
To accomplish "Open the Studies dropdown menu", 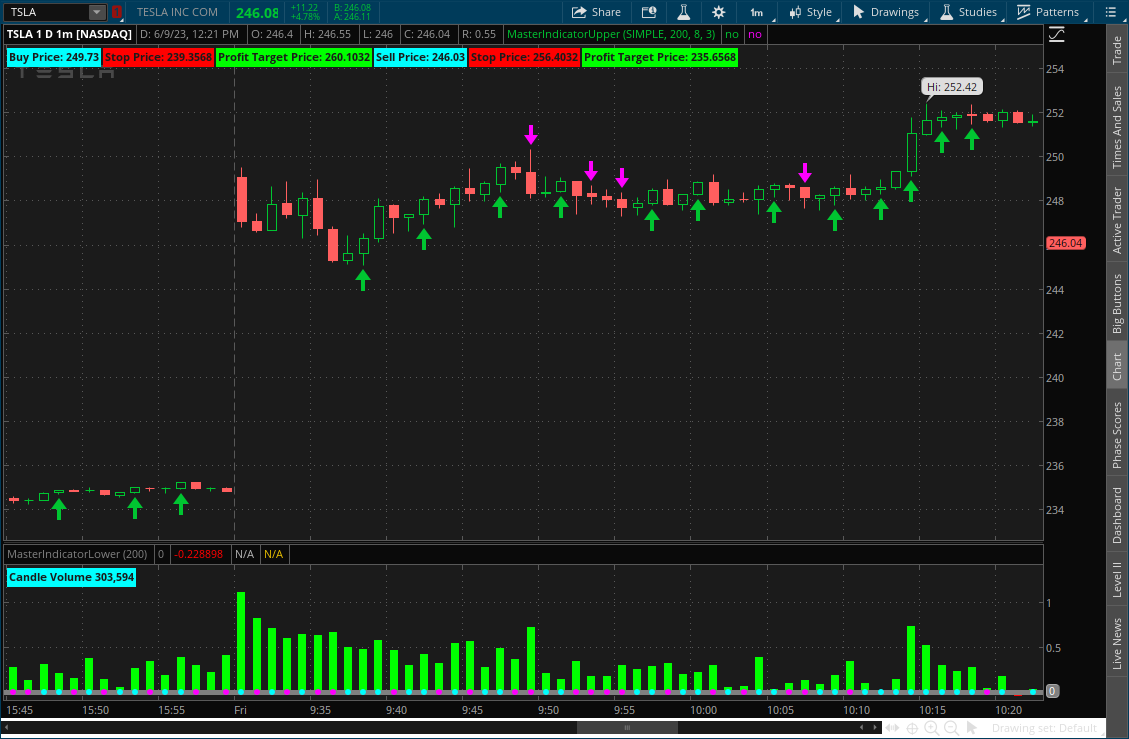I will coord(968,12).
